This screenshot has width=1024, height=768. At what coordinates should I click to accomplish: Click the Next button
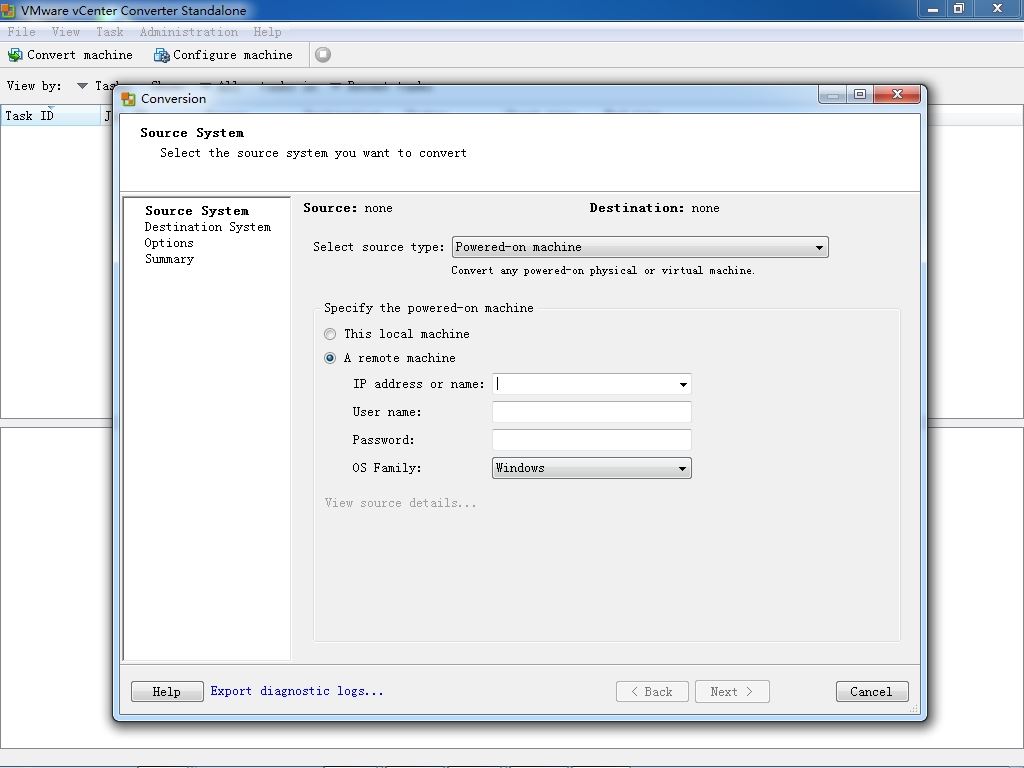click(732, 692)
